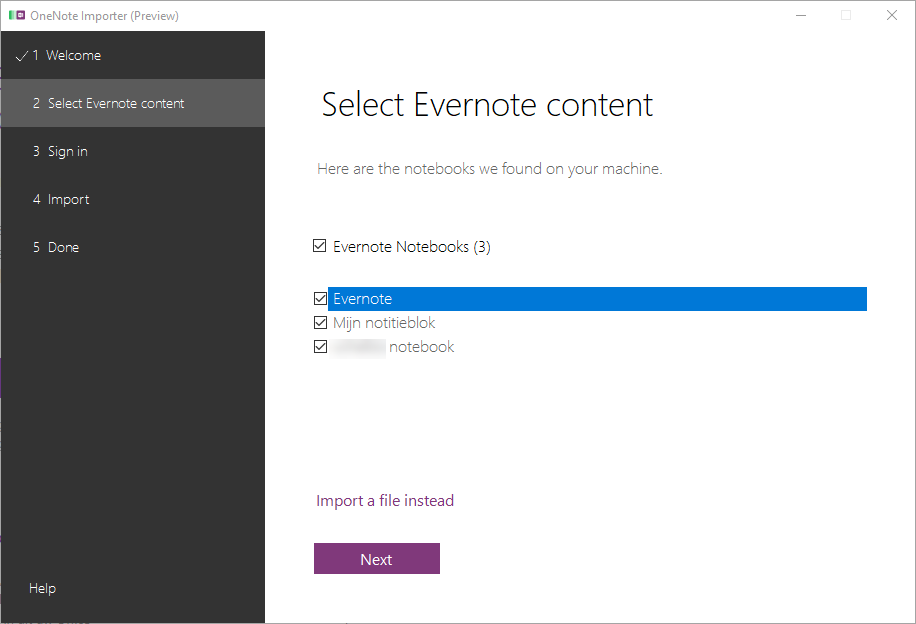Open "Import a file instead"
Viewport: 916px width, 624px height.
pyautogui.click(x=384, y=500)
